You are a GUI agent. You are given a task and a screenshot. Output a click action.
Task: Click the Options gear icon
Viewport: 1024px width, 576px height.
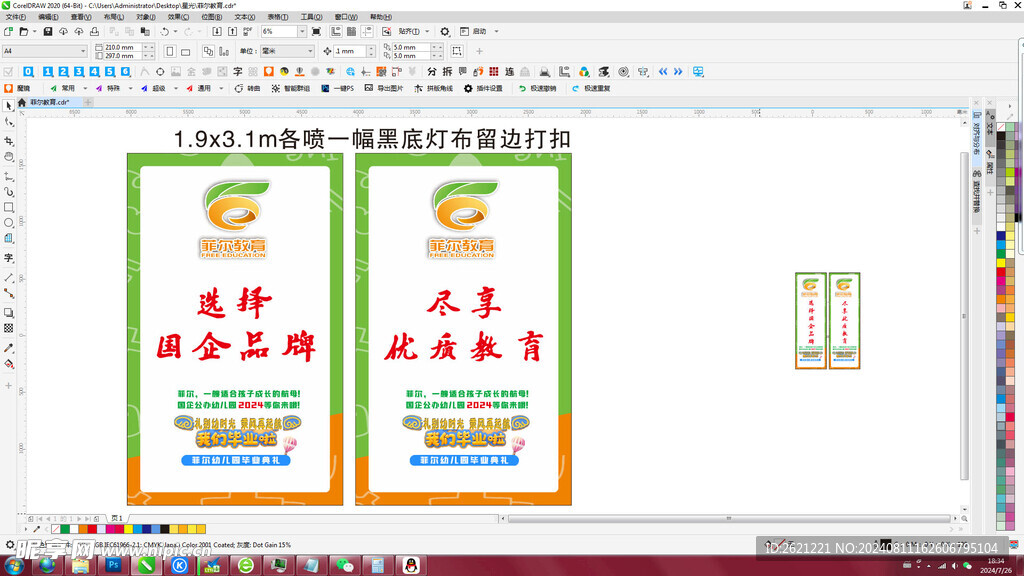coord(445,31)
